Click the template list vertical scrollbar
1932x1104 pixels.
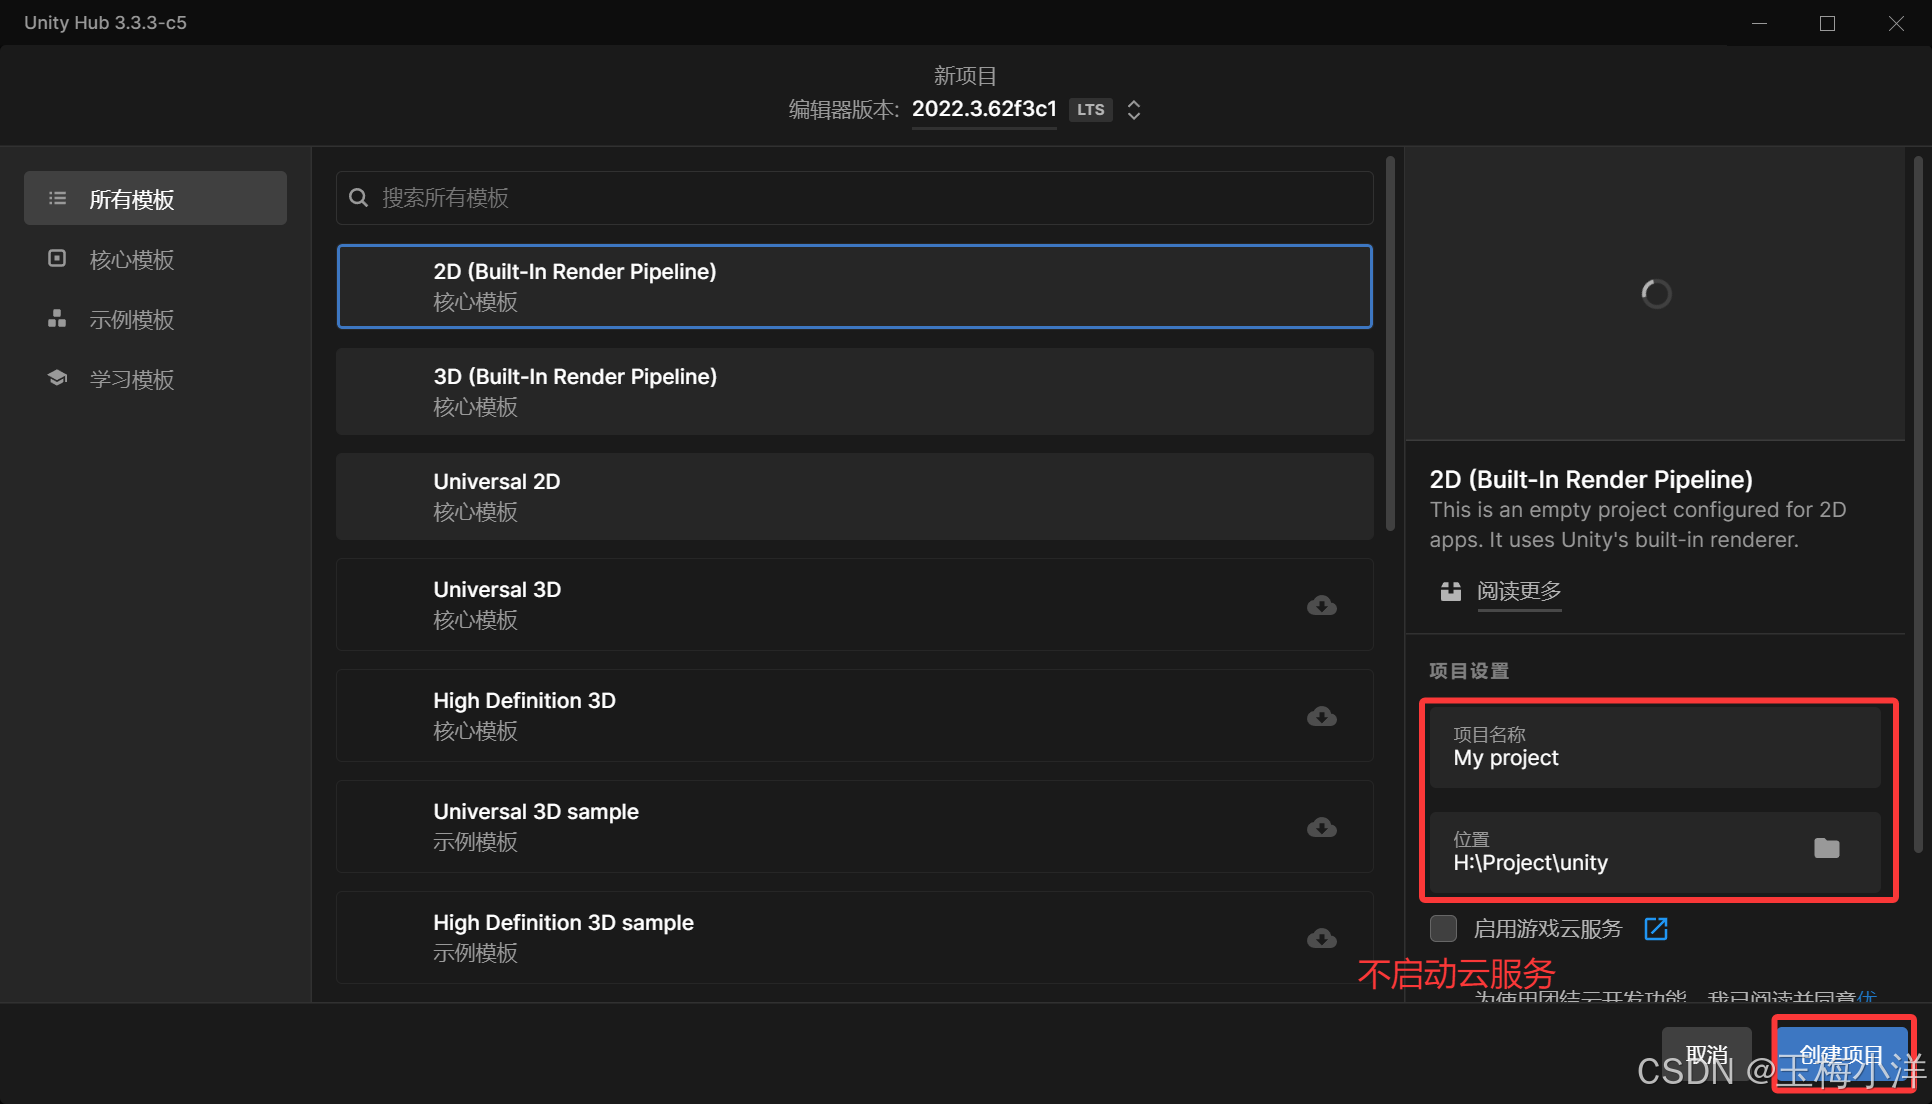coord(1390,345)
